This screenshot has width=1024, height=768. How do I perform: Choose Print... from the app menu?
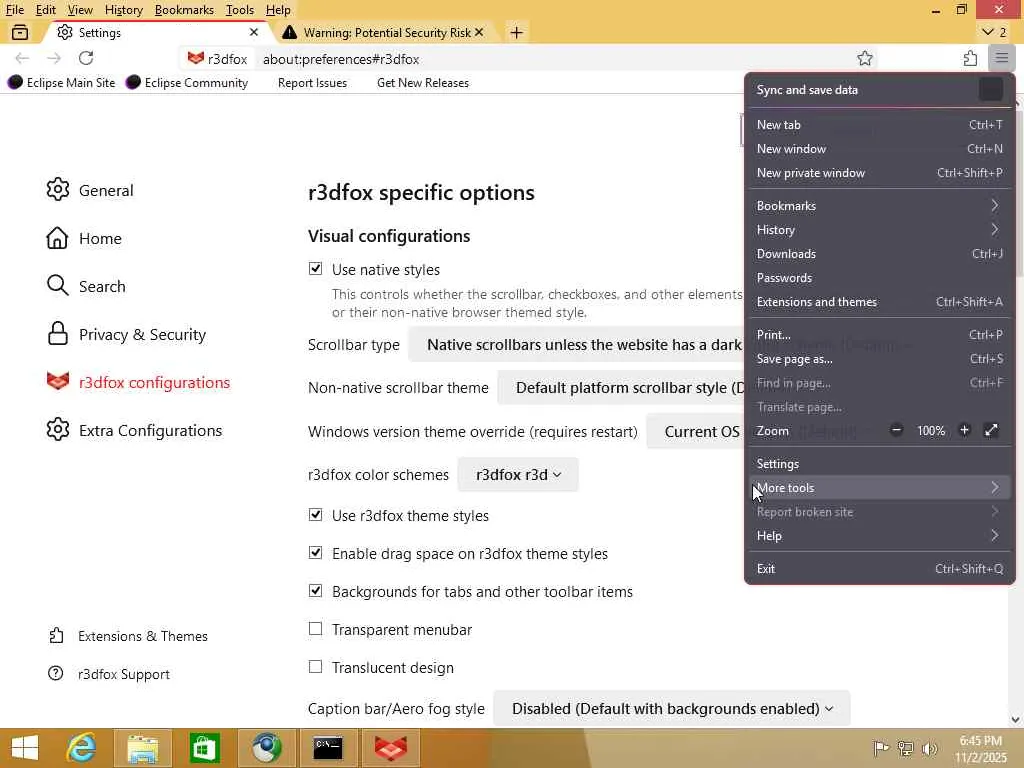(x=879, y=335)
